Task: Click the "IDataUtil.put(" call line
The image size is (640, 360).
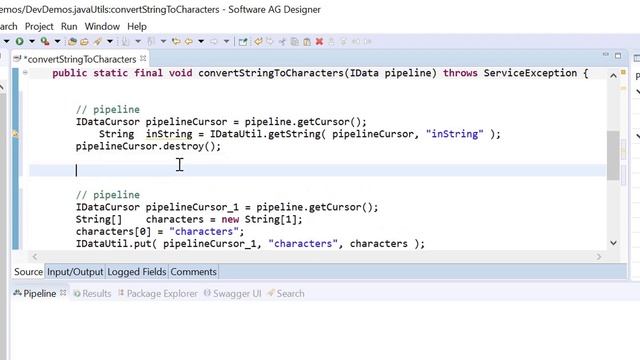Action: [x=250, y=244]
